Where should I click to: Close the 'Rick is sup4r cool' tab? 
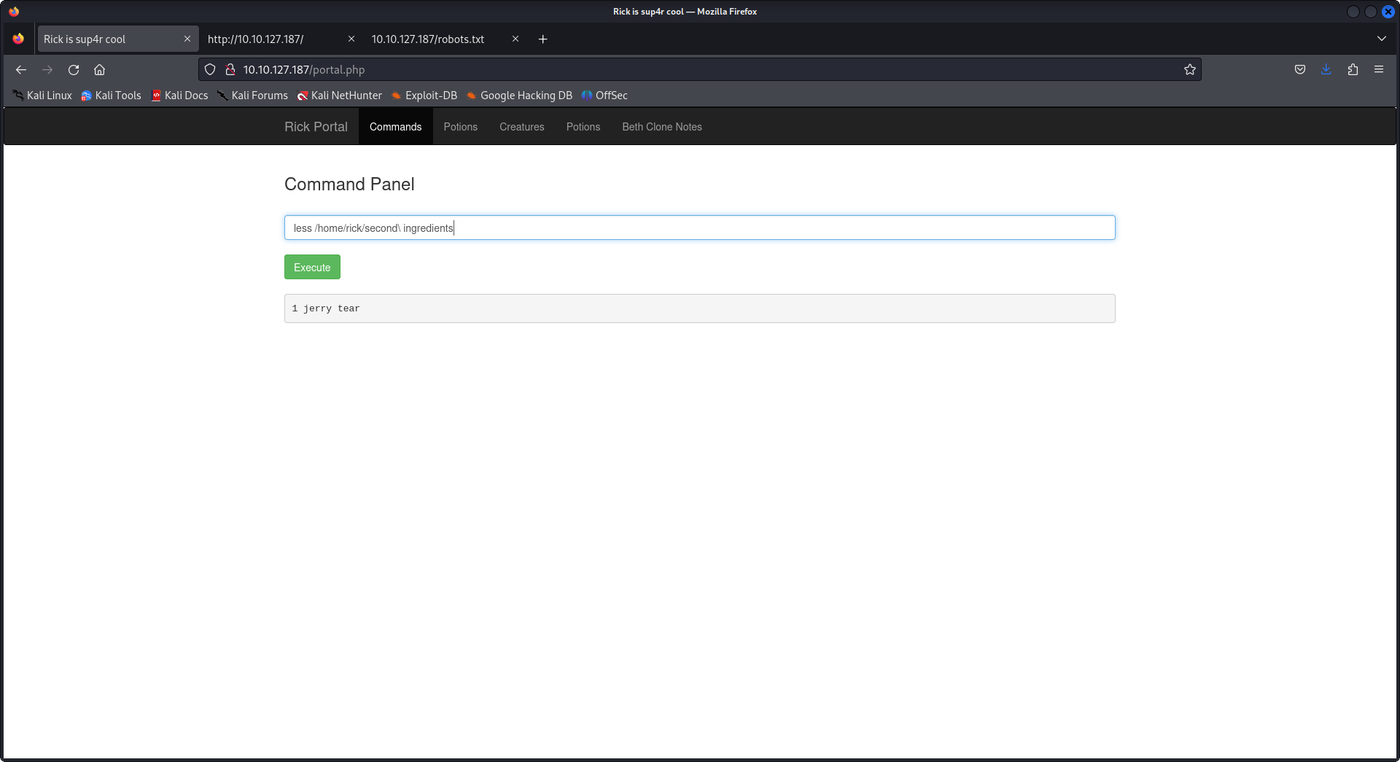pos(187,39)
